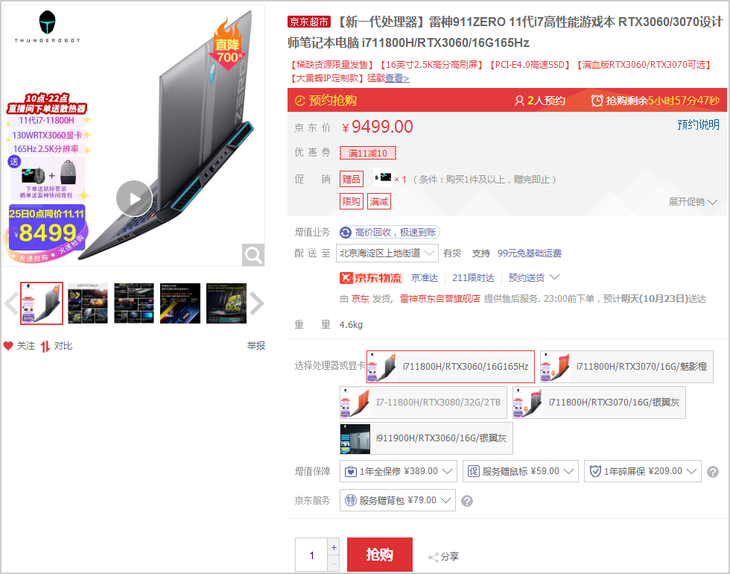This screenshot has height=574, width=730.
Task: Open the 北京海淀区上地街道 delivery address dropdown
Action: [387, 253]
